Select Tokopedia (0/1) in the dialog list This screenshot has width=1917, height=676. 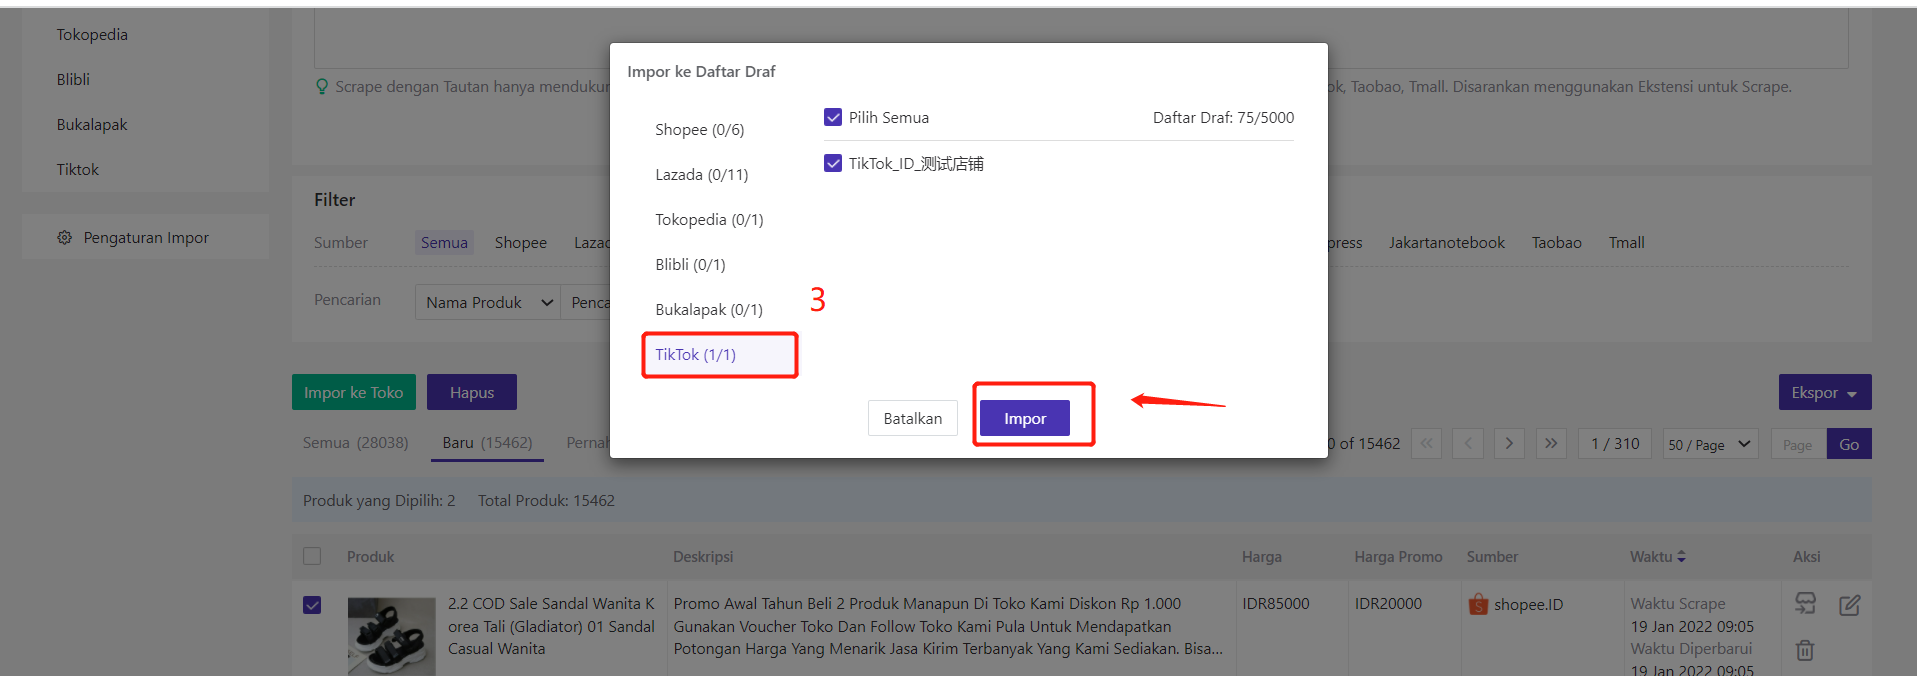pyautogui.click(x=709, y=220)
